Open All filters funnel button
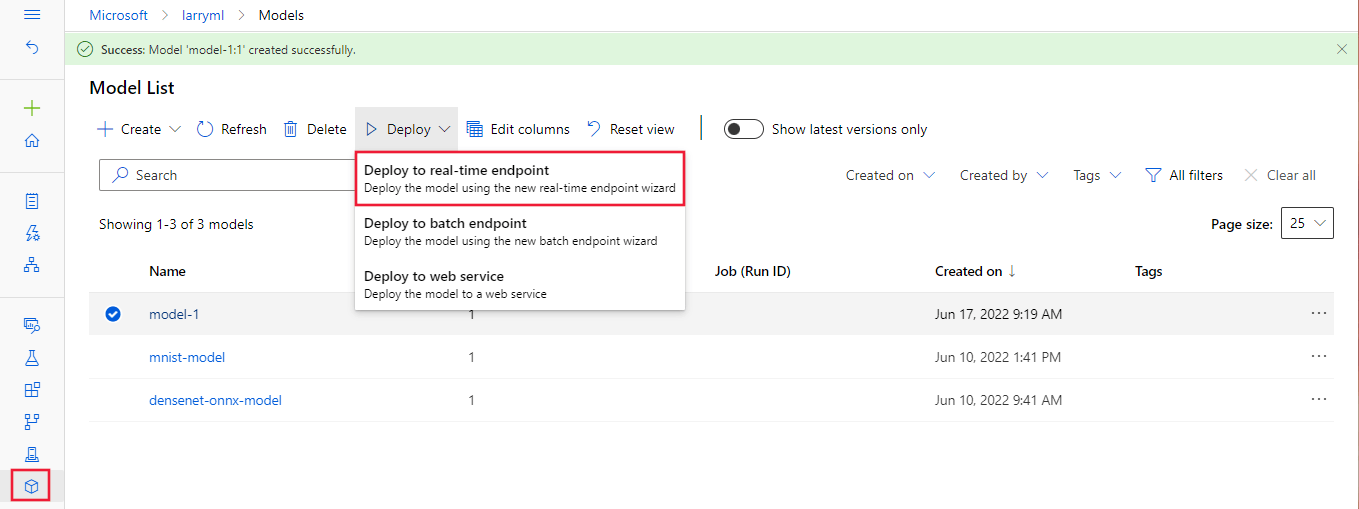 click(1184, 175)
